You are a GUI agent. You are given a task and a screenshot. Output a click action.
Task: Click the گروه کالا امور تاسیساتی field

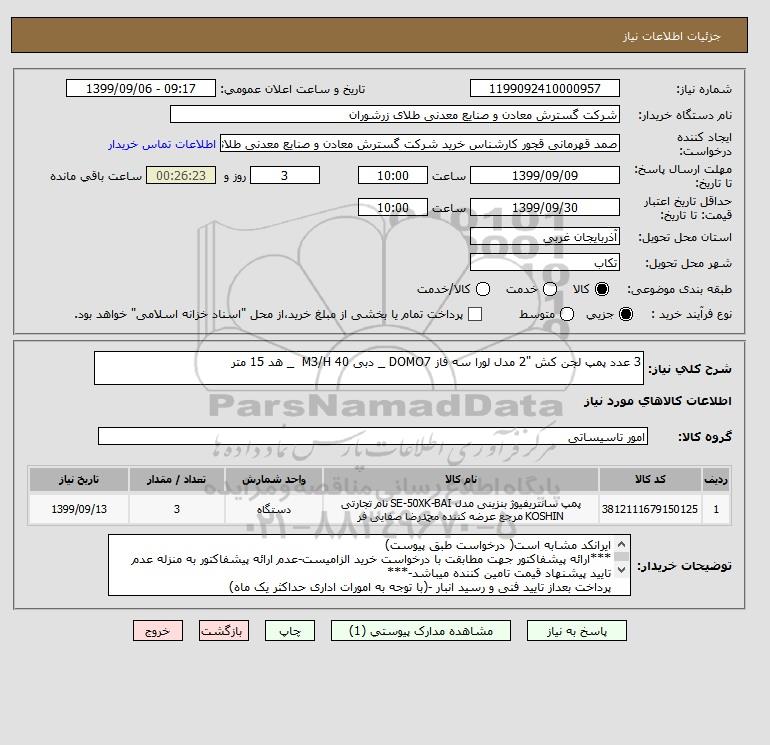[373, 436]
